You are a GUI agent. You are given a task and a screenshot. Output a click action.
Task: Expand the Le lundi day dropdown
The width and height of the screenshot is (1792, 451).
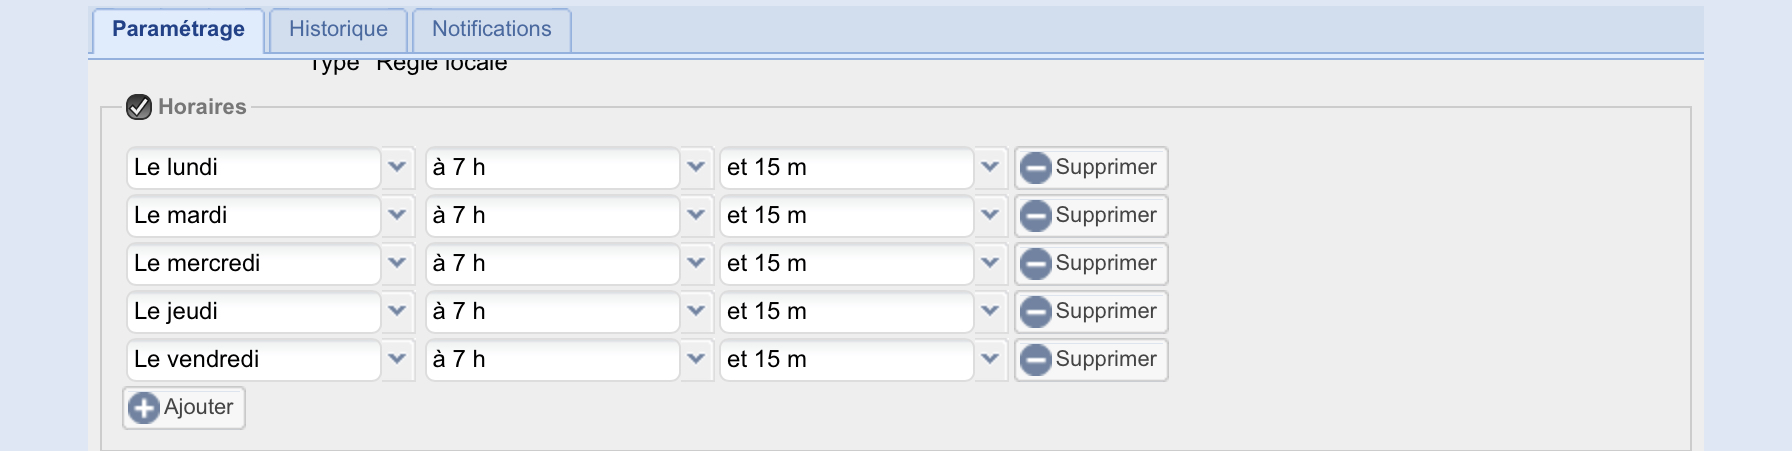[397, 168]
